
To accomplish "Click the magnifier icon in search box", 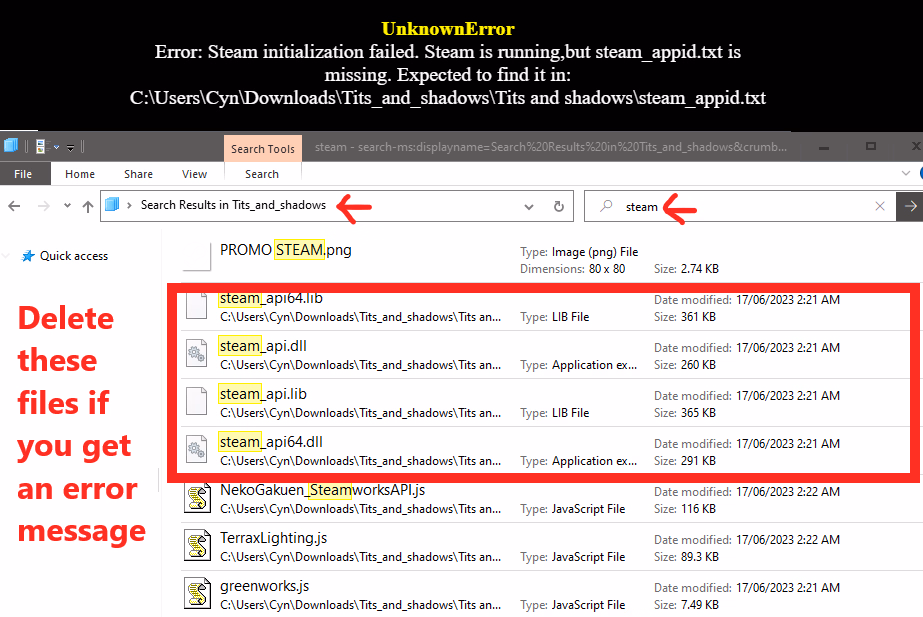I will pos(606,206).
